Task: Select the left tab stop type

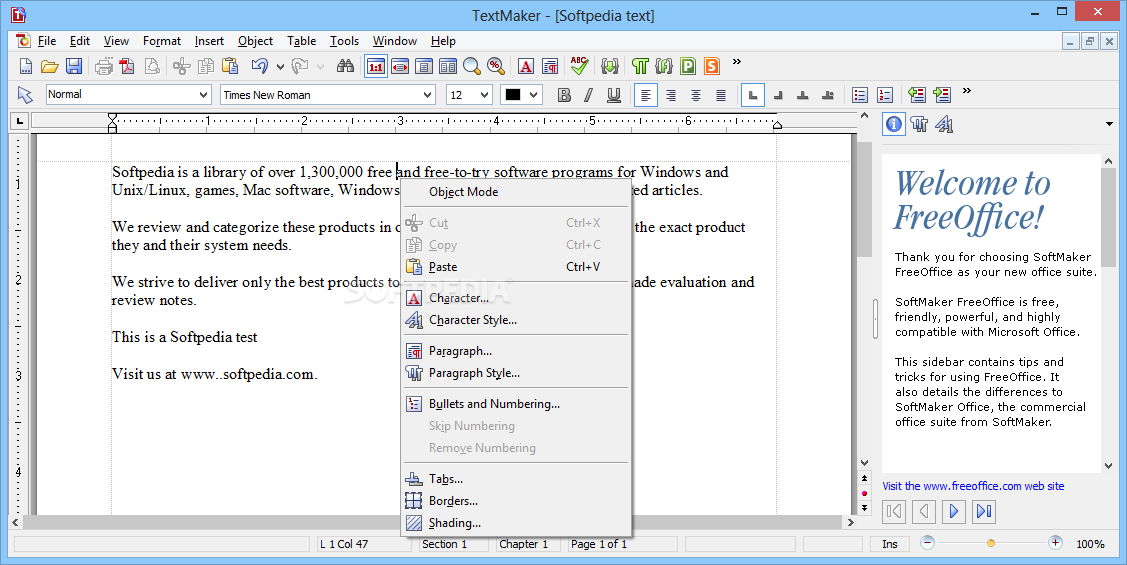Action: 753,95
